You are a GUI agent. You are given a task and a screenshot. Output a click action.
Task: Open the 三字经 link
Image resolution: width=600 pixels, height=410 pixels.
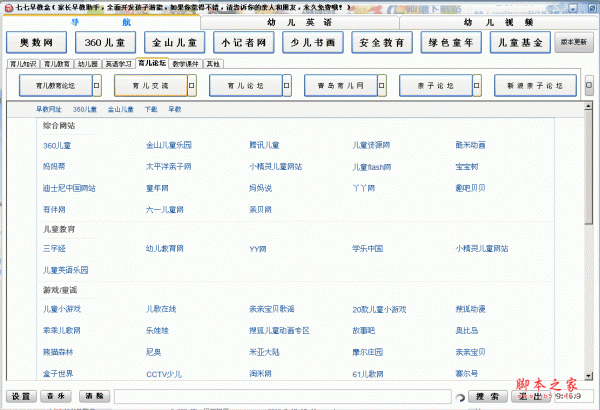(x=54, y=248)
